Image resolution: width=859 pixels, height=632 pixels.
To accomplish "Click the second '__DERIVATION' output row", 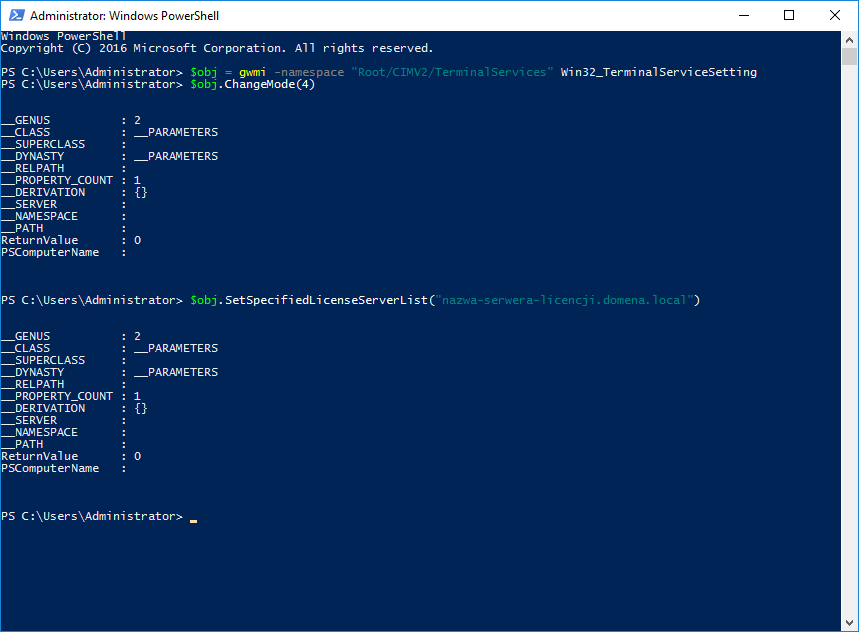I will [74, 409].
